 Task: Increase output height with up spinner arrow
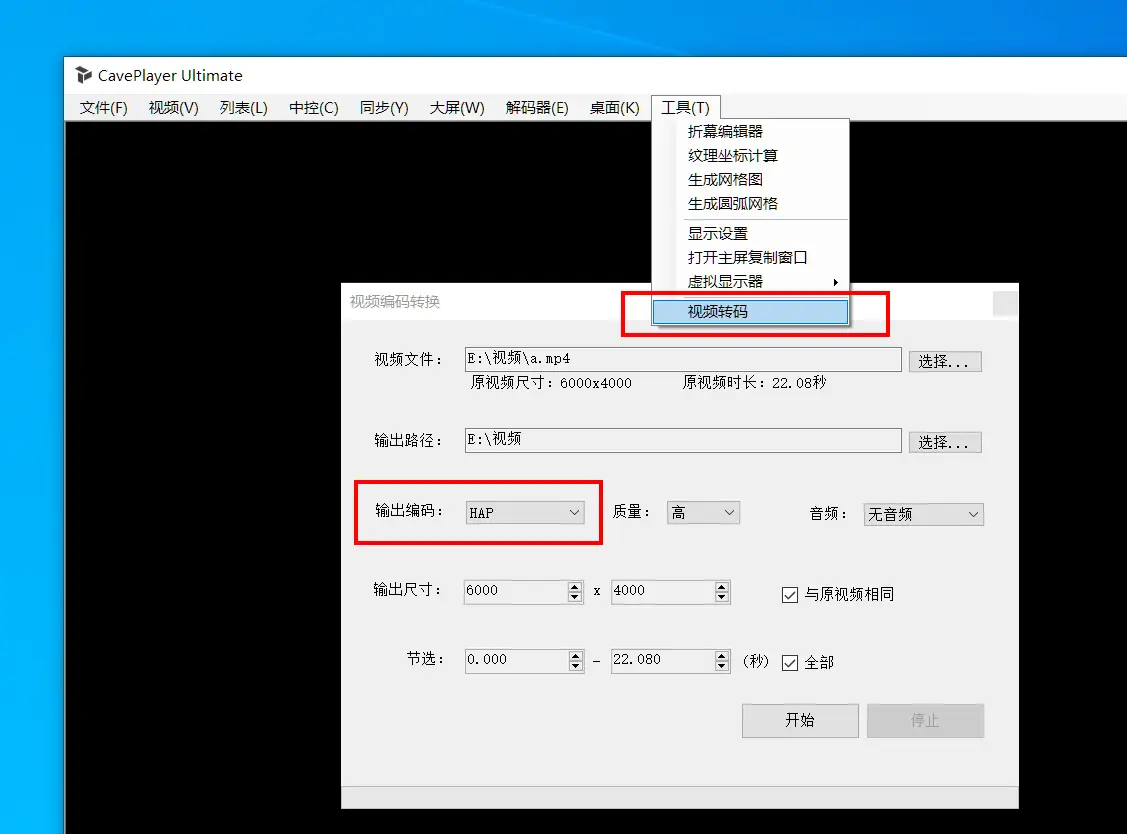722,586
